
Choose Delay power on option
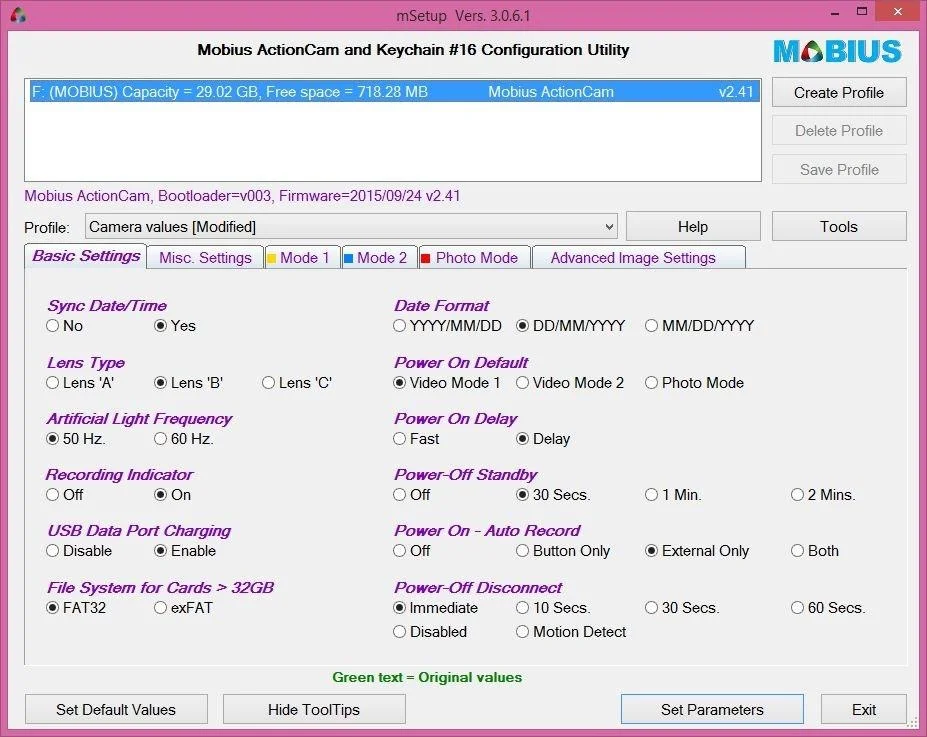(543, 439)
